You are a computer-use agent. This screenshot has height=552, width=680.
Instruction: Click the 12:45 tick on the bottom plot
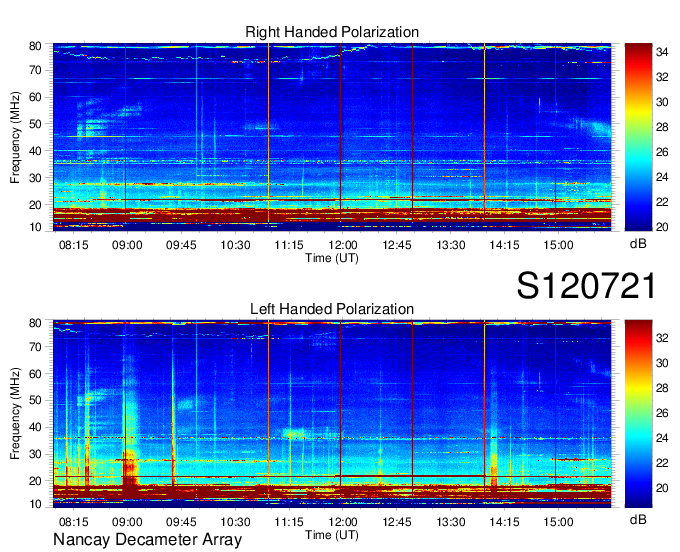click(397, 522)
